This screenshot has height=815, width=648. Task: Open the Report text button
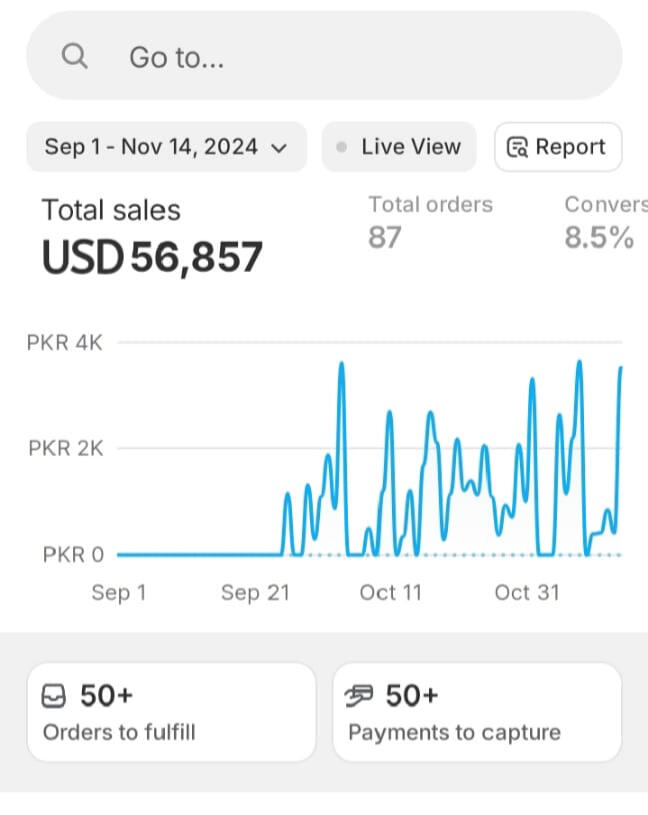click(570, 147)
